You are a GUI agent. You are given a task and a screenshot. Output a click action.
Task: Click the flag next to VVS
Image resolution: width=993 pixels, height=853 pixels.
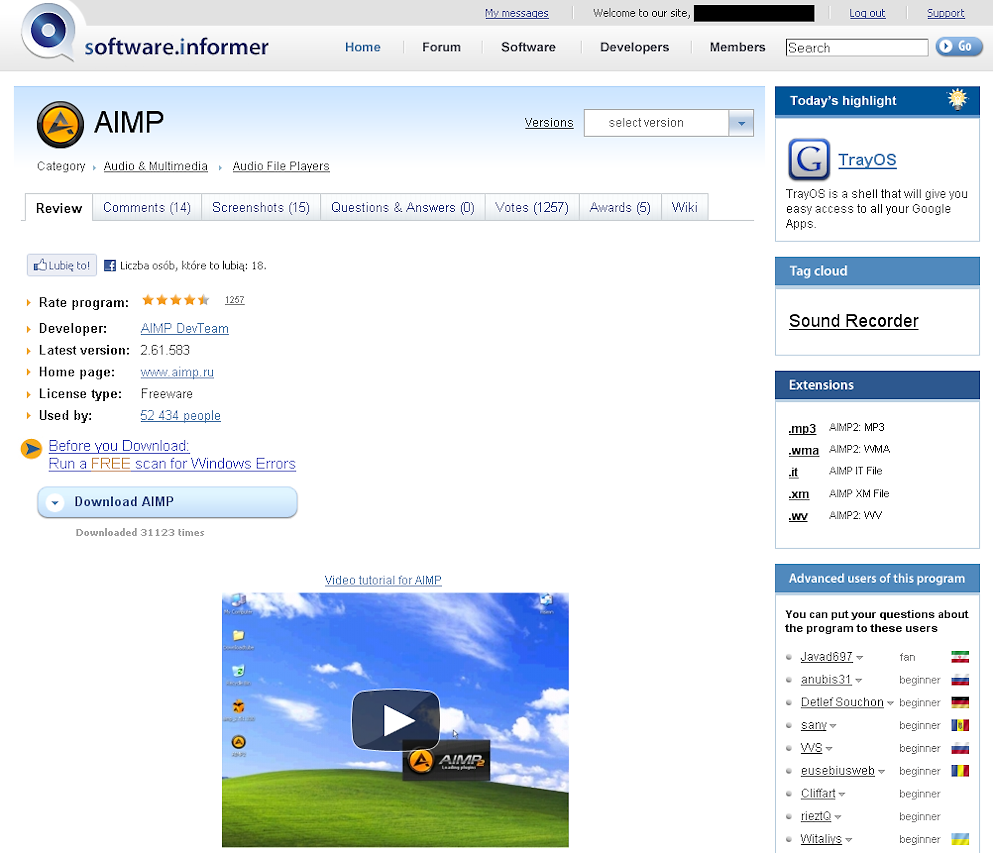click(x=960, y=748)
